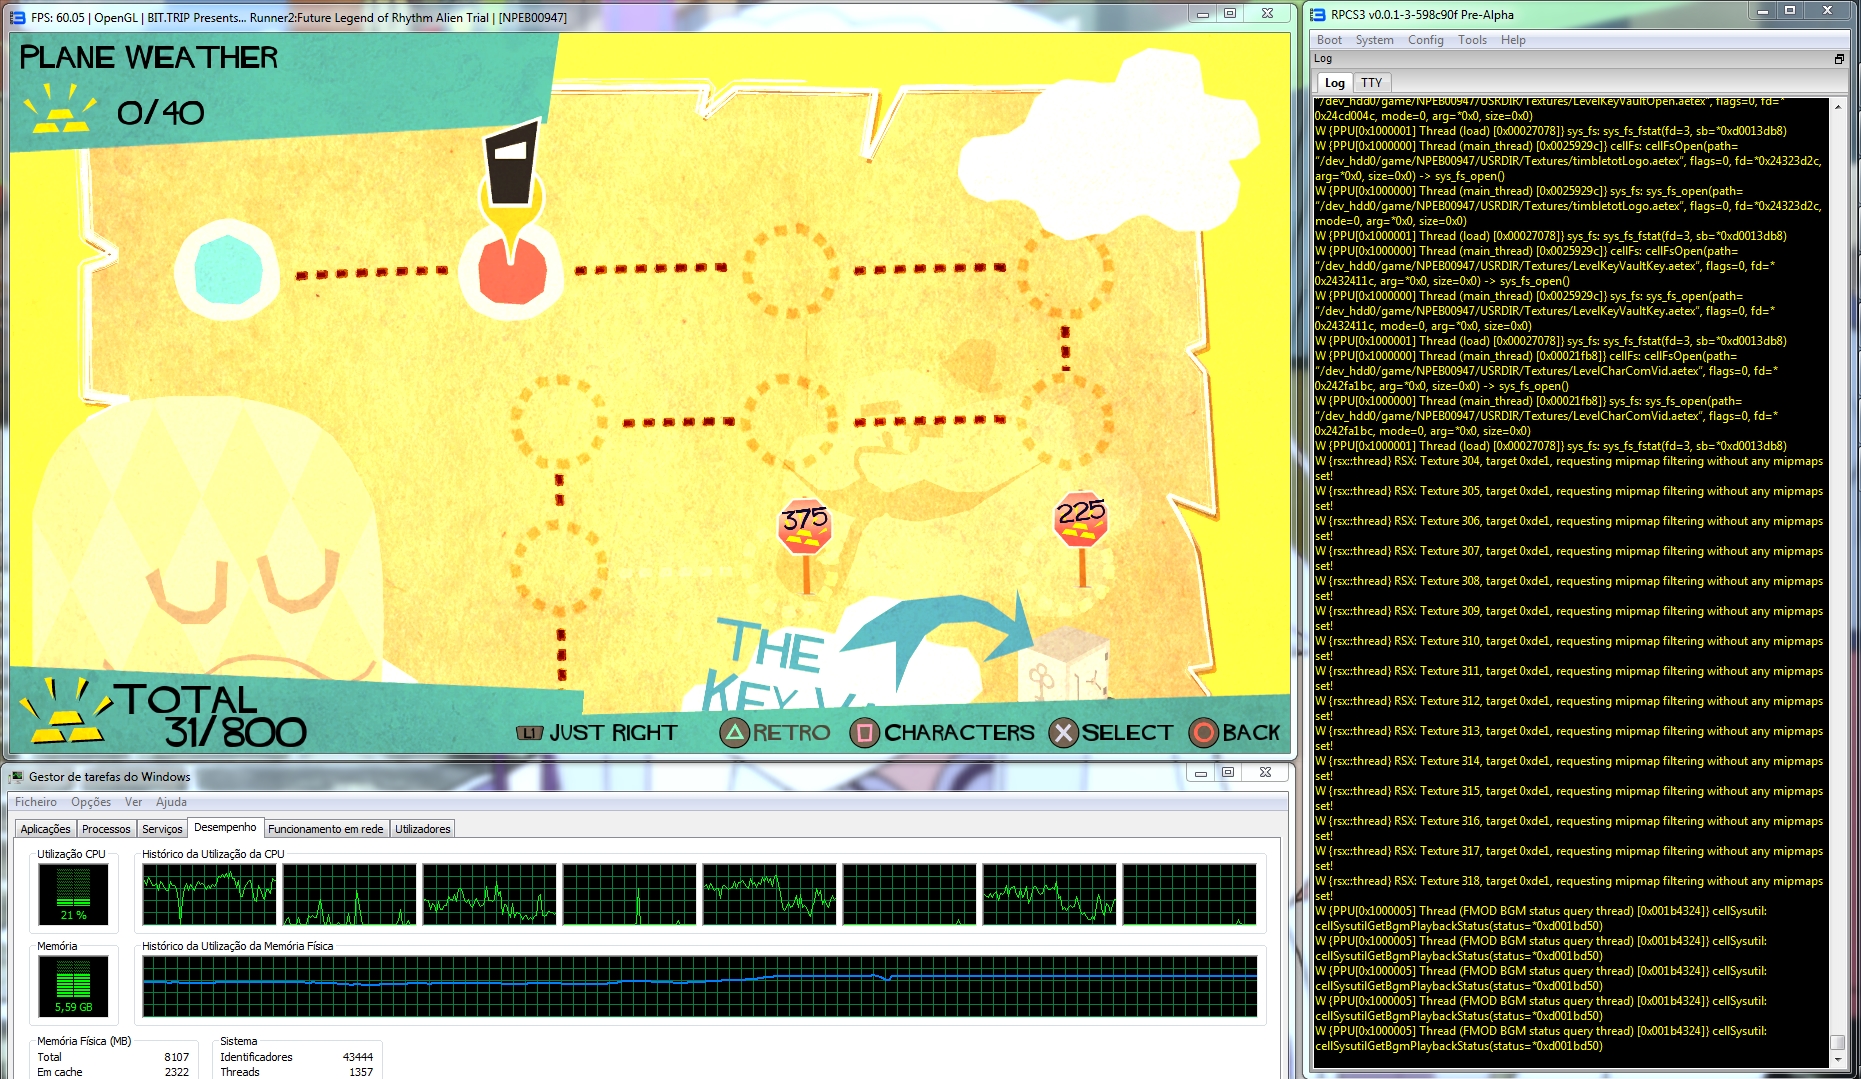Select the red current level node
This screenshot has height=1079, width=1861.
coord(512,271)
